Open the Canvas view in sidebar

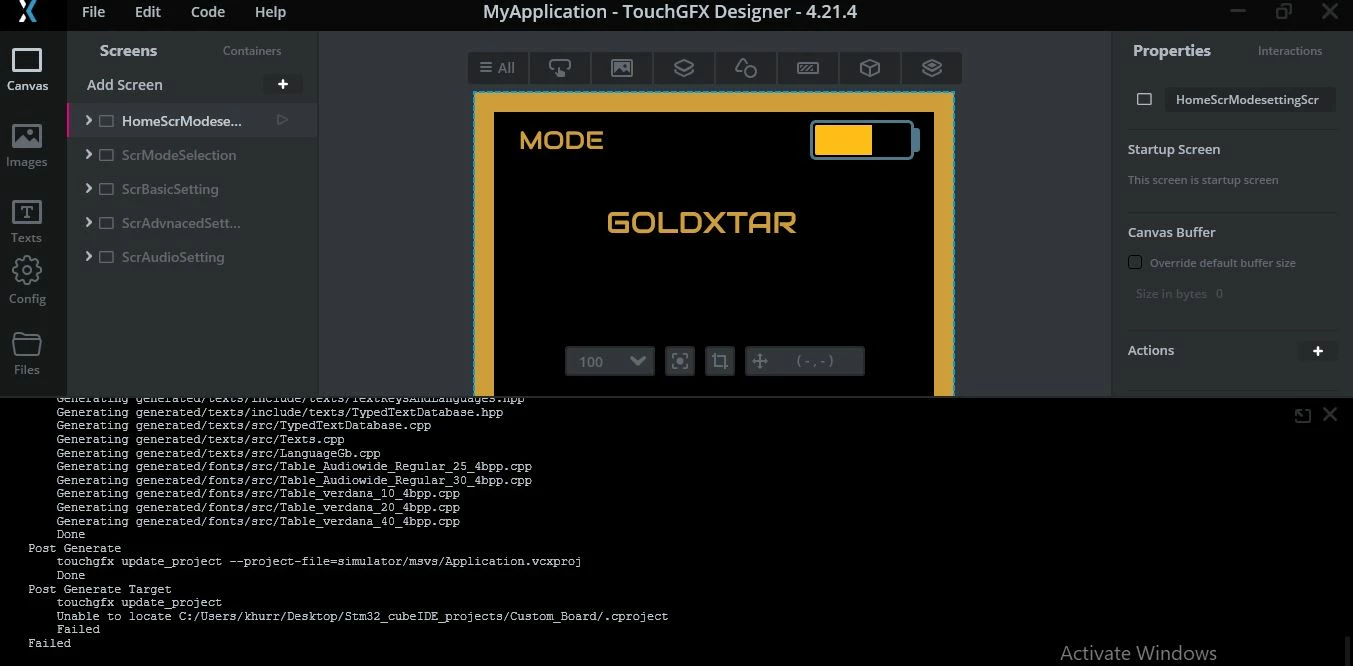(27, 69)
